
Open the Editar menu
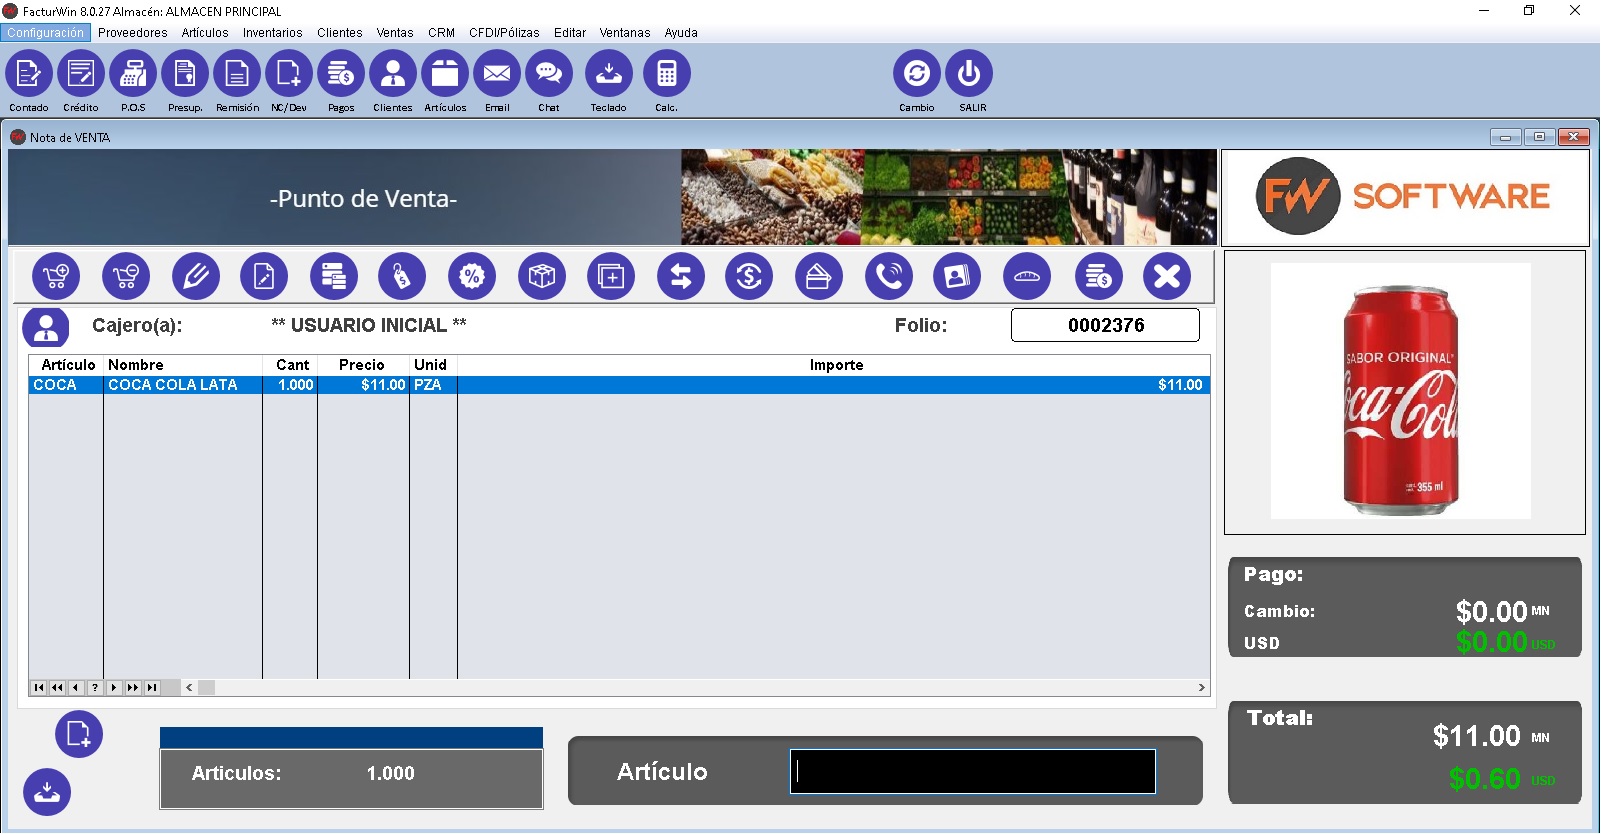click(x=570, y=33)
